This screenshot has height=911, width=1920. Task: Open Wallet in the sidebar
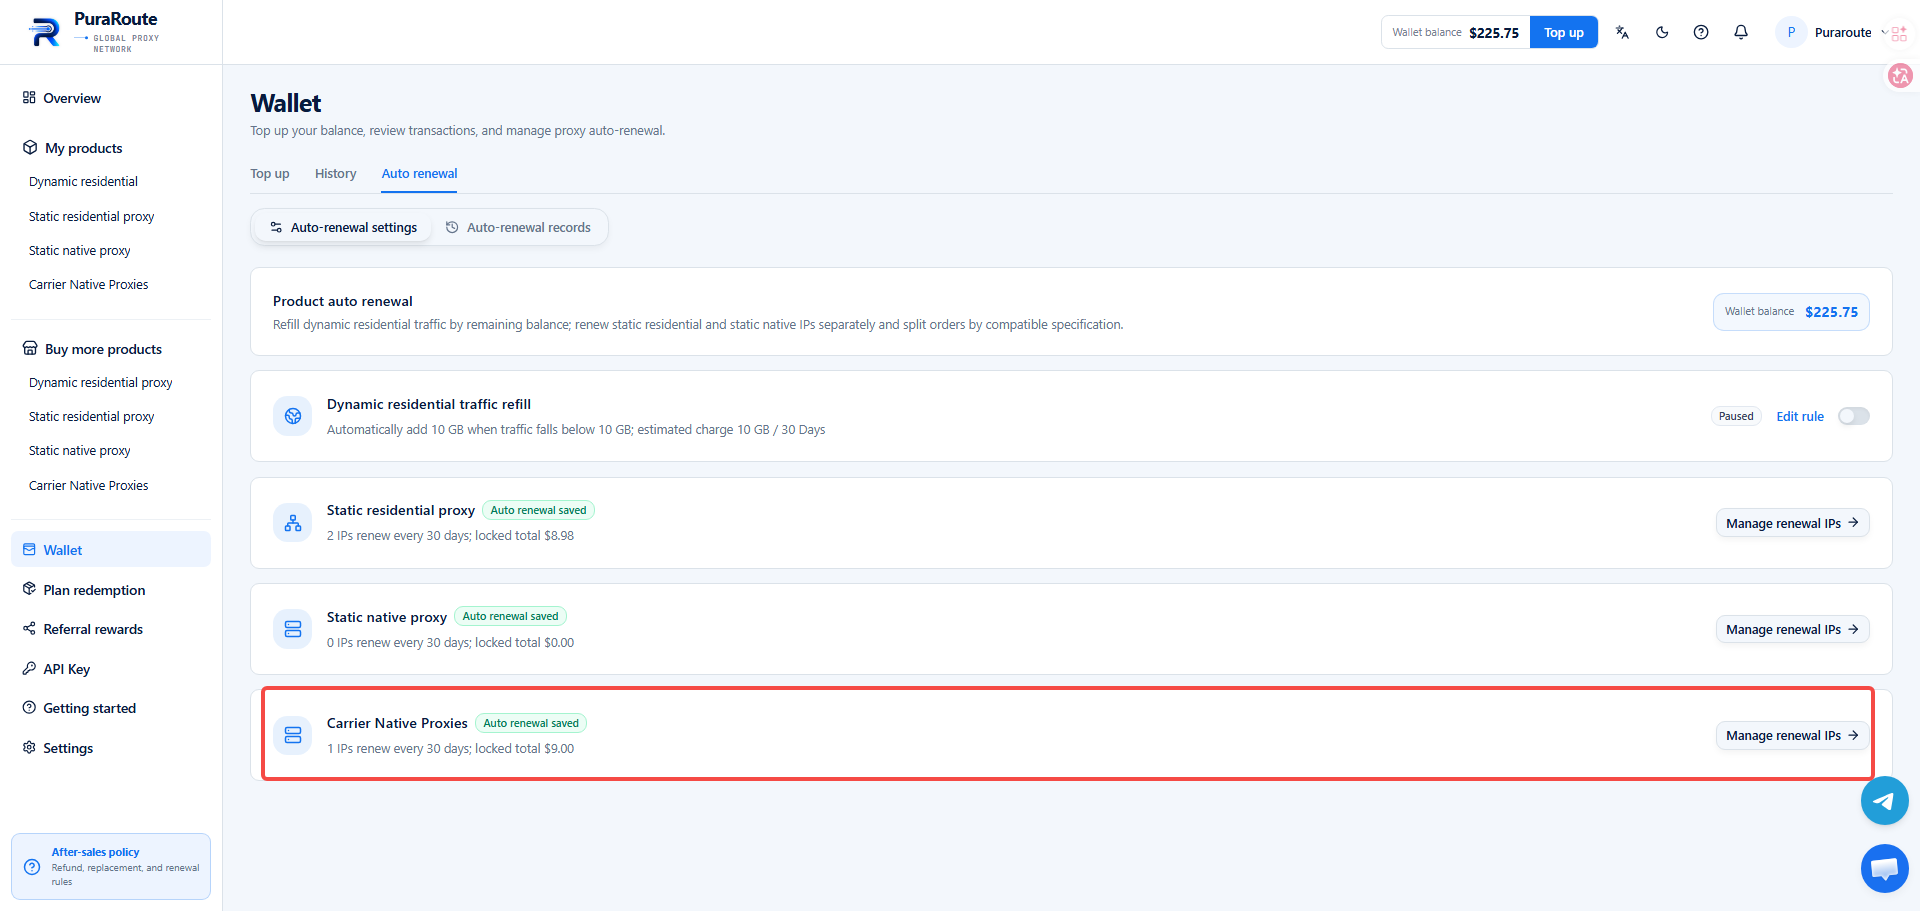[111, 550]
